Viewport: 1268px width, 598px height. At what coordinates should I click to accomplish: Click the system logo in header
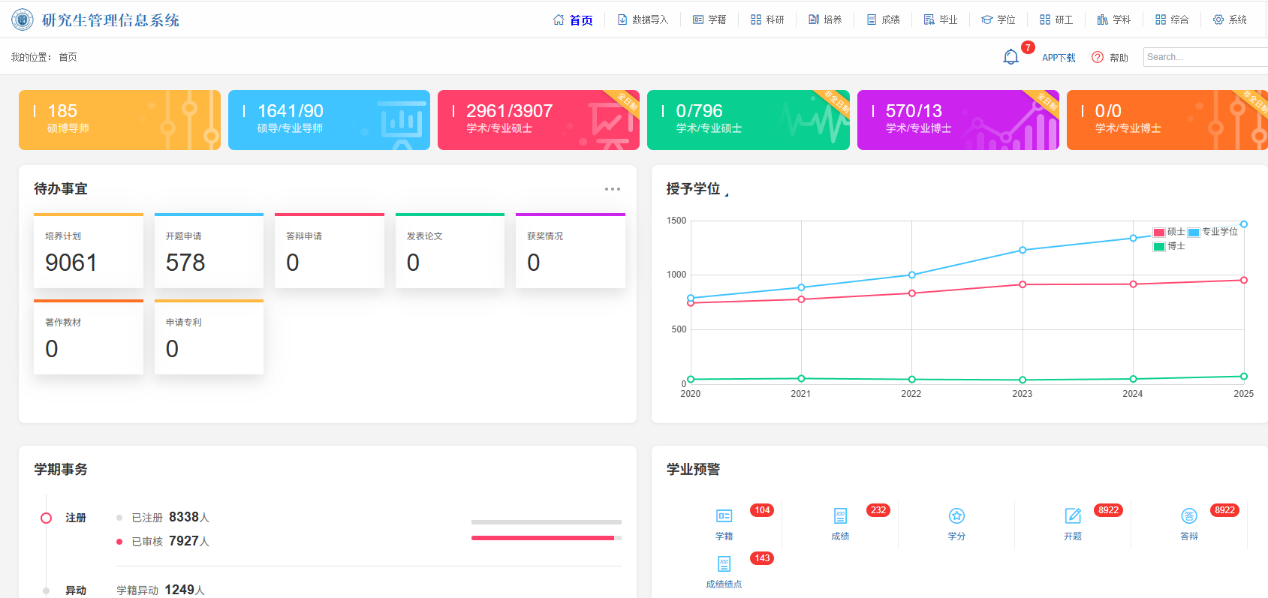click(21, 19)
